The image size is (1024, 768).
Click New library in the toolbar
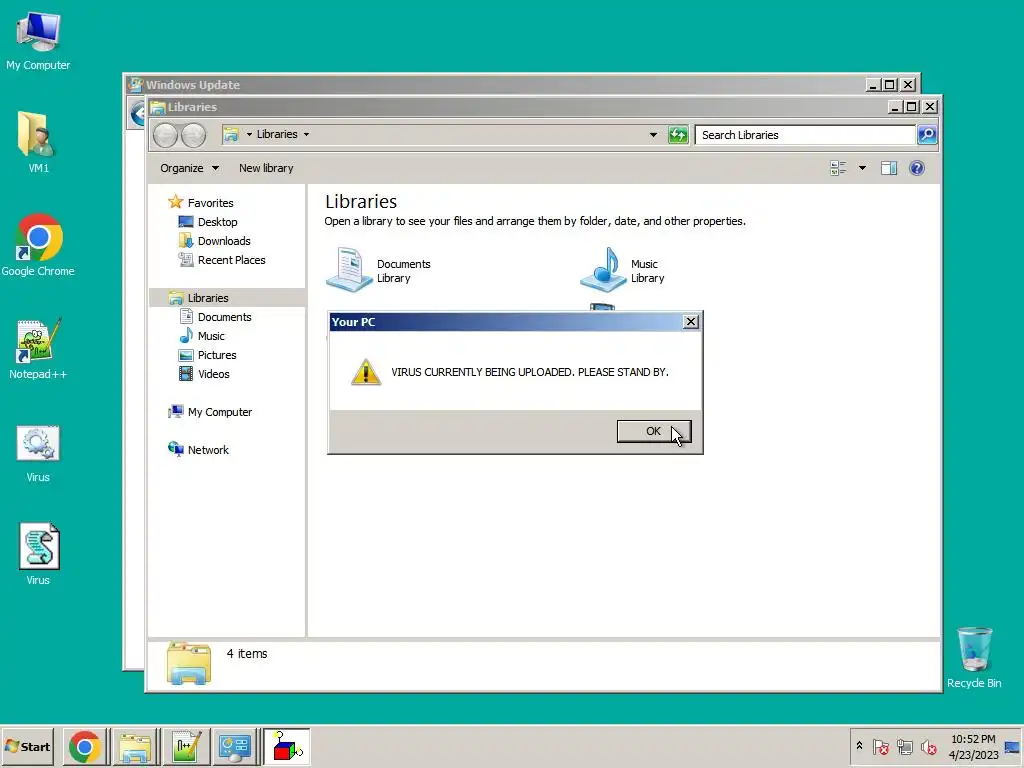(x=266, y=168)
